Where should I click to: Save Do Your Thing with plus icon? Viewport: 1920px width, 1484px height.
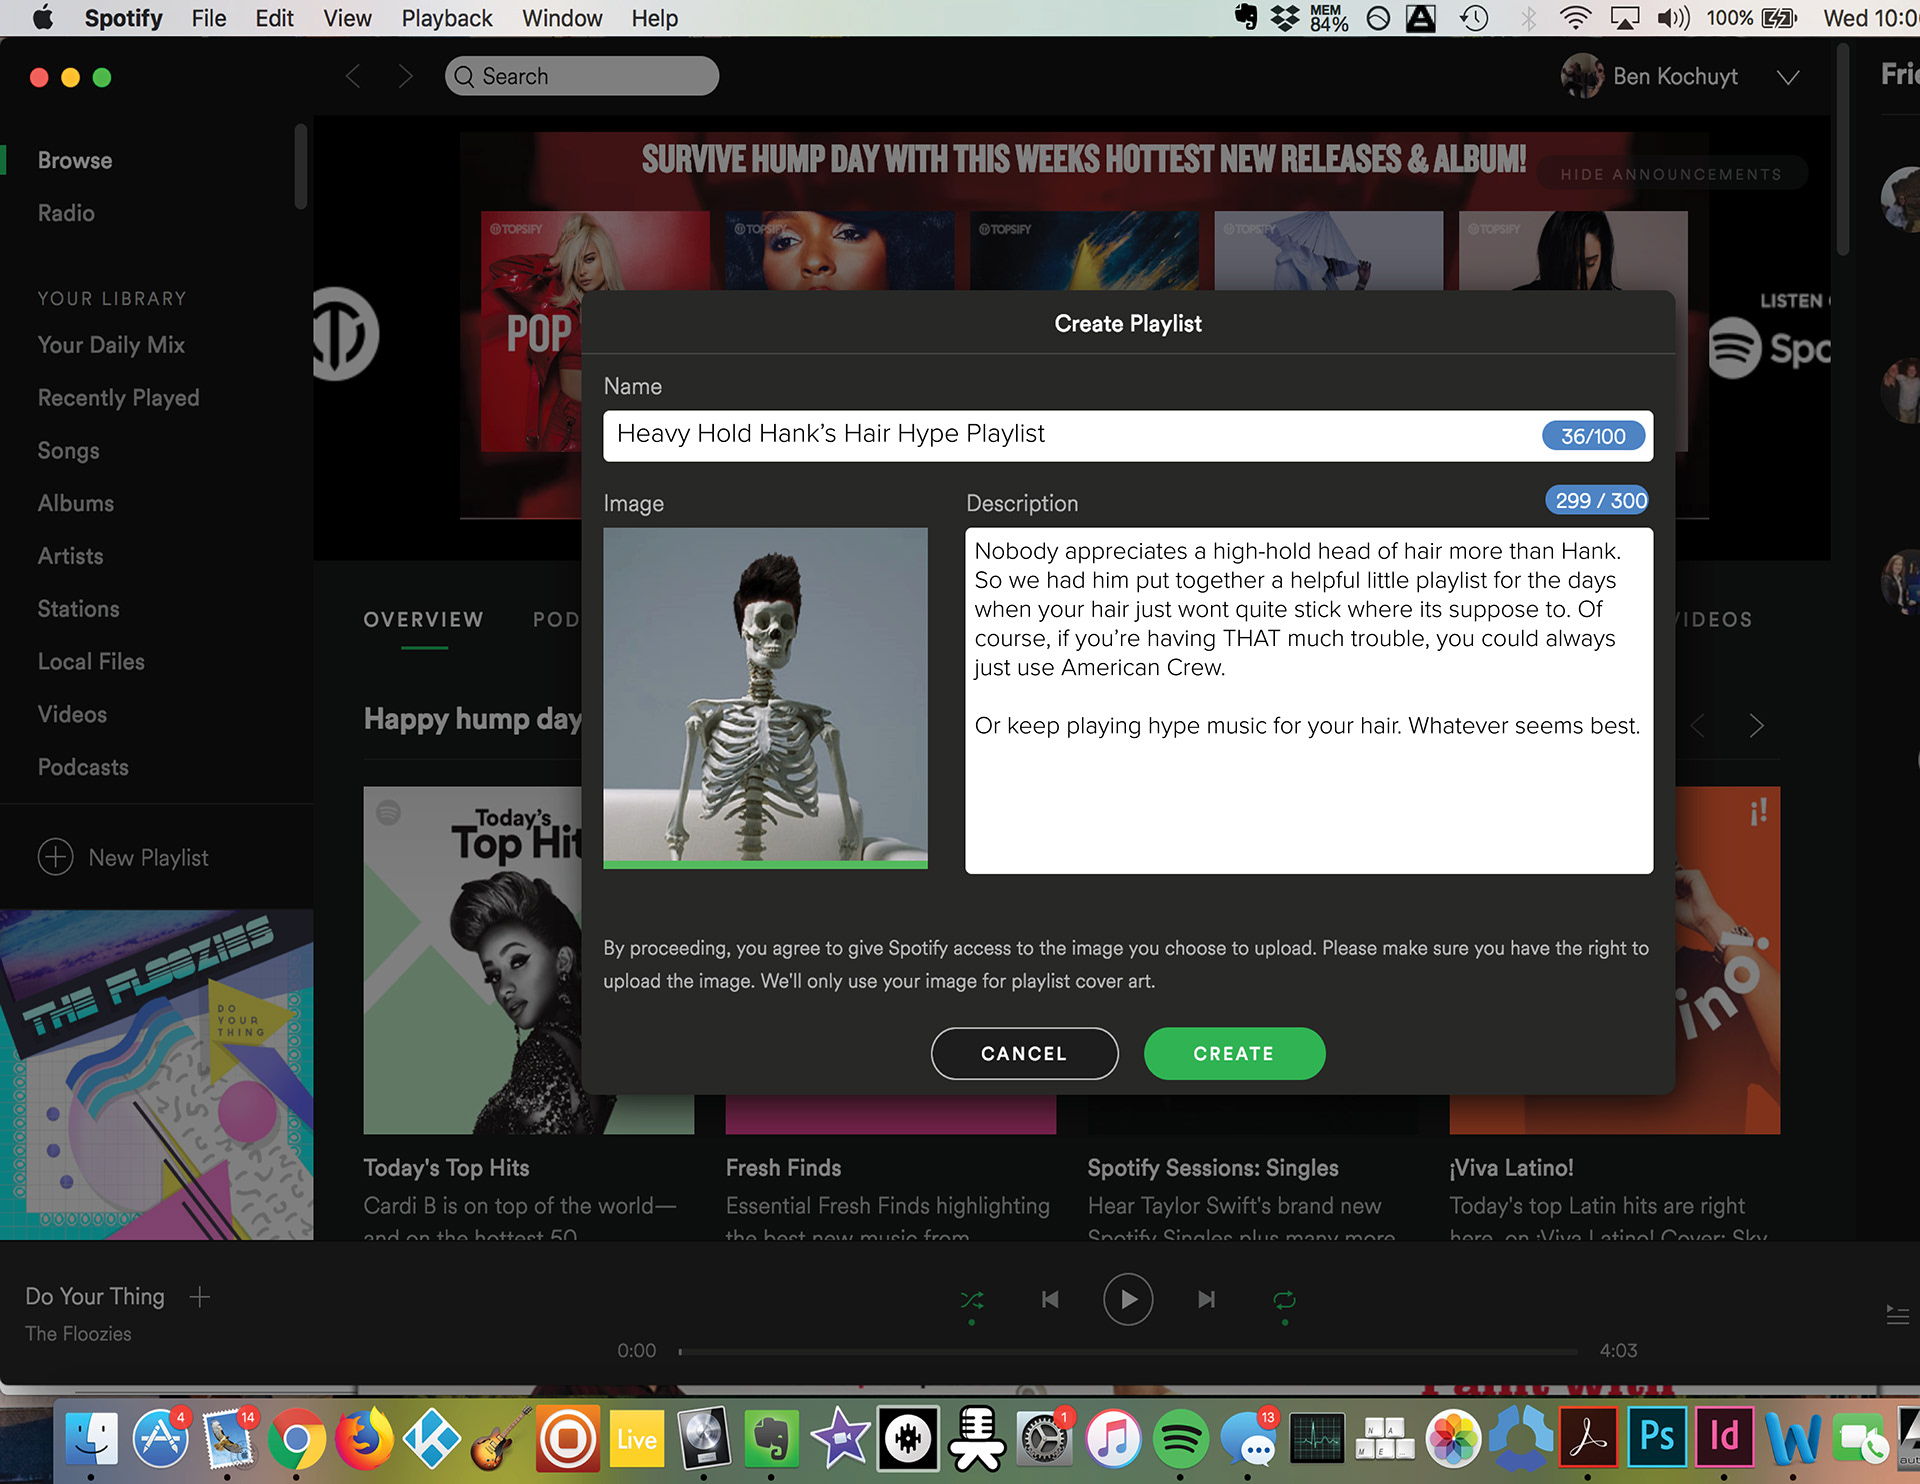[200, 1297]
